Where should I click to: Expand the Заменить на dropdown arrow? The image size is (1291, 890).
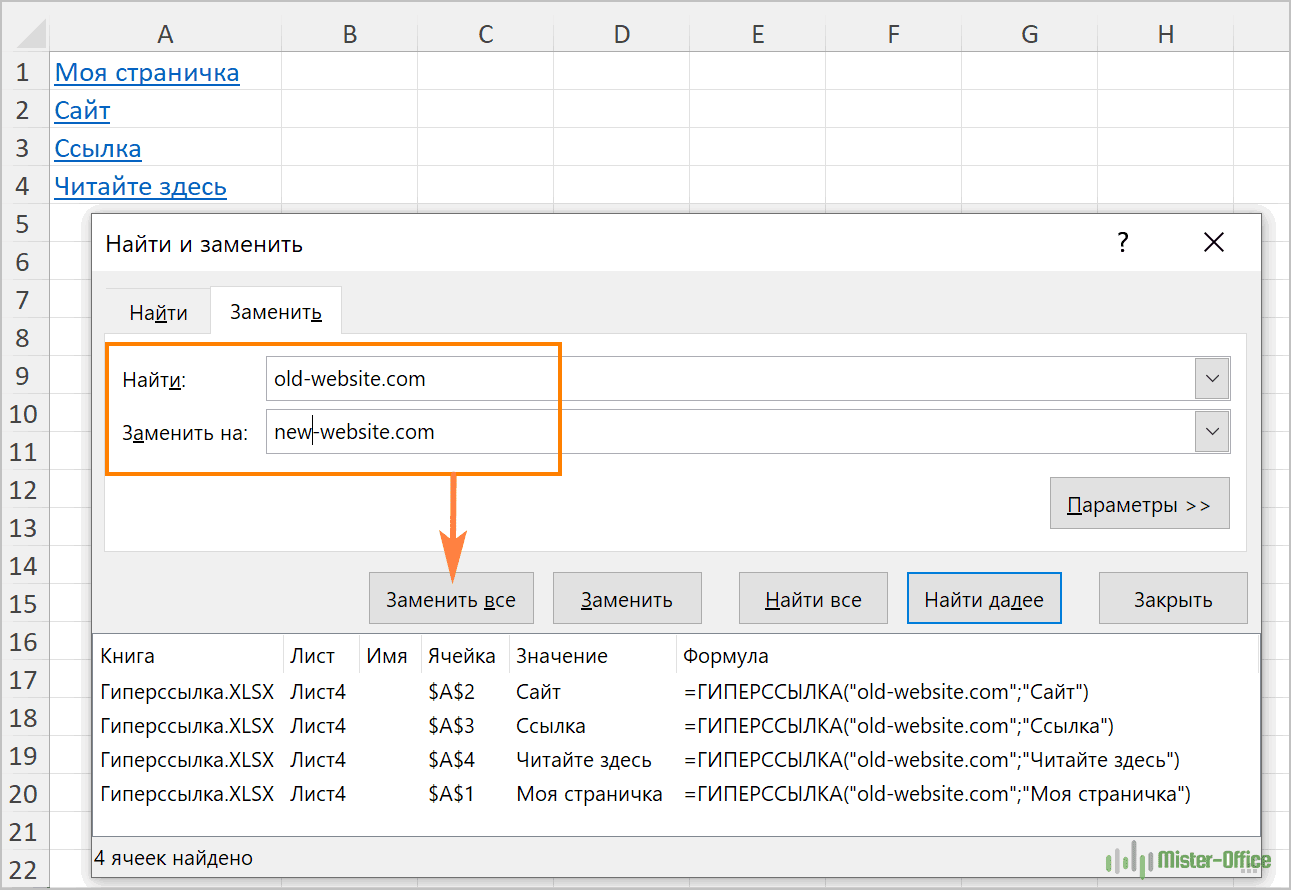click(1212, 432)
